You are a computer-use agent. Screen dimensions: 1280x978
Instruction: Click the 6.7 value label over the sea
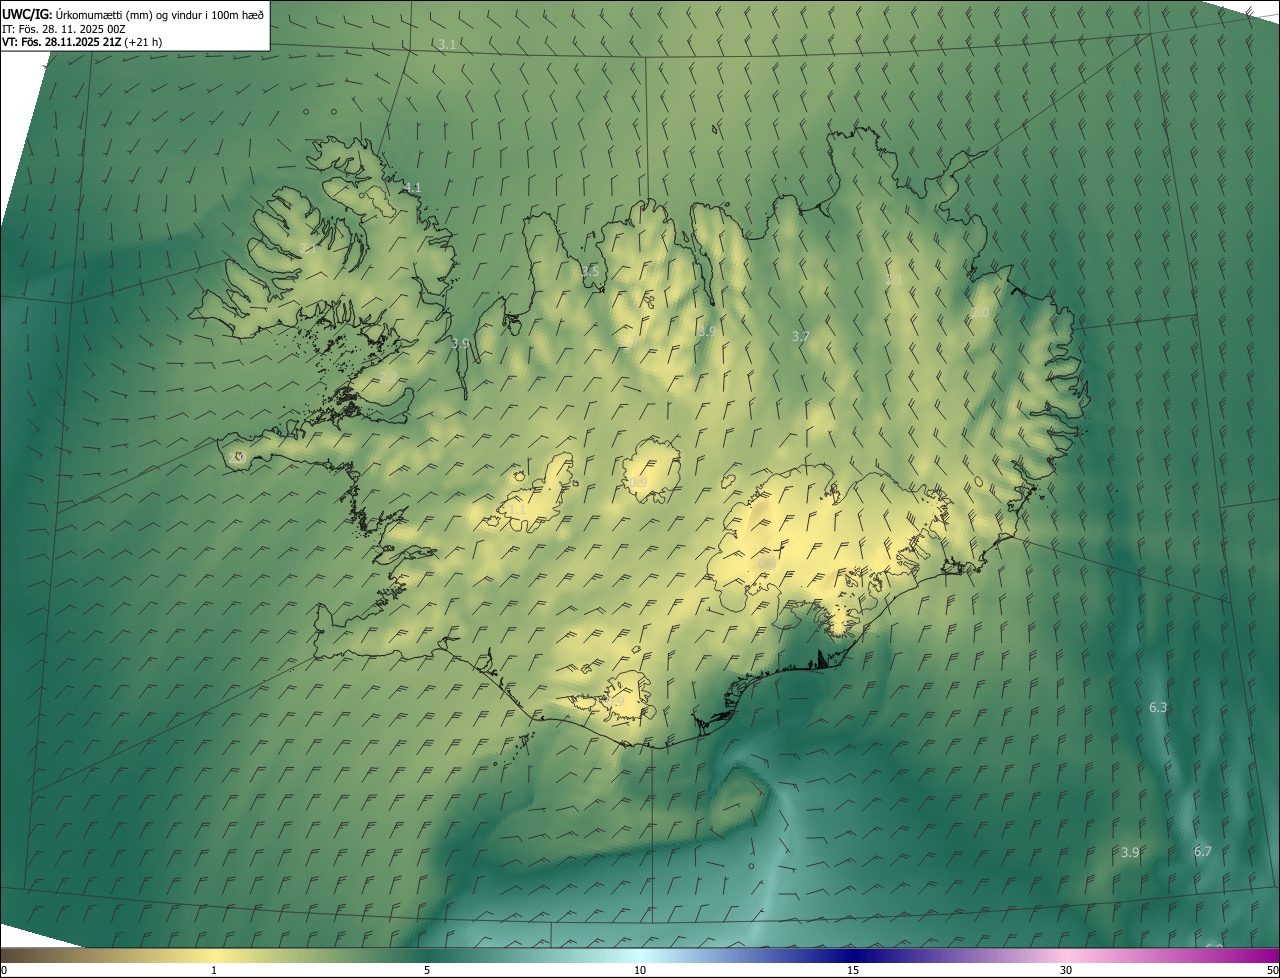1203,852
